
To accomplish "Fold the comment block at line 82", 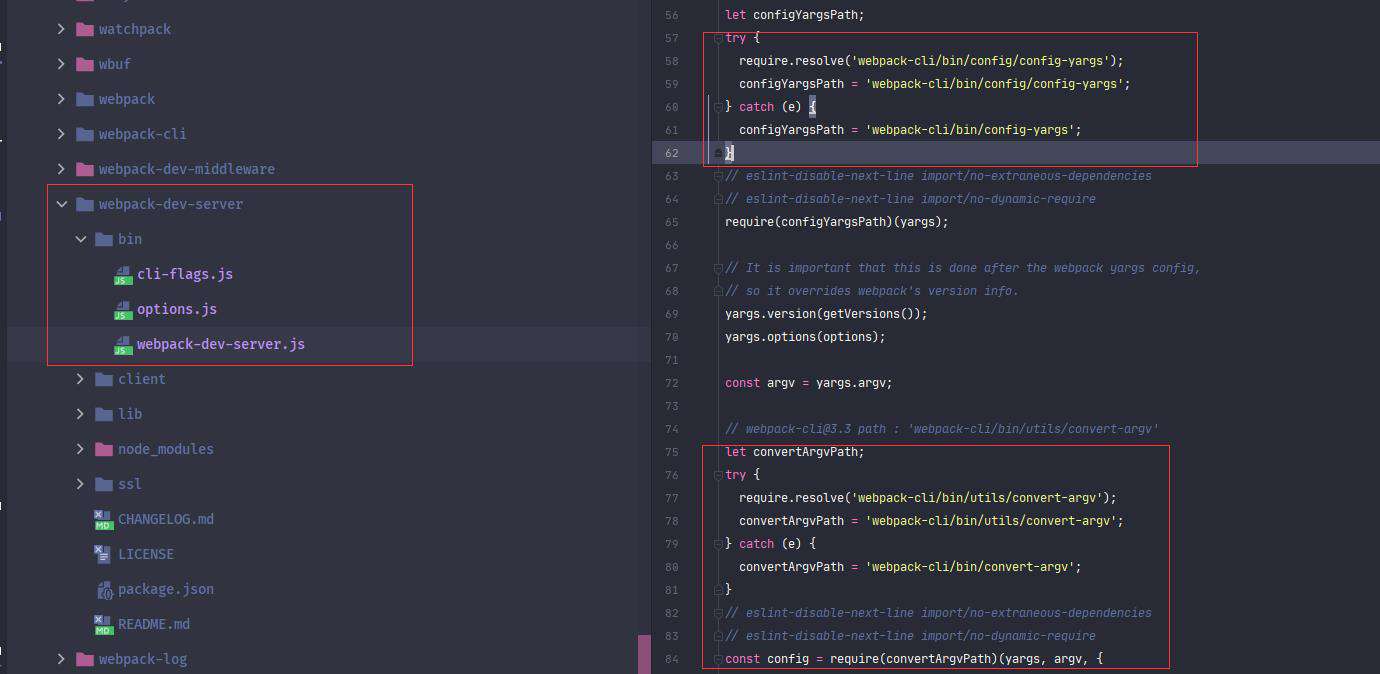I will 717,613.
